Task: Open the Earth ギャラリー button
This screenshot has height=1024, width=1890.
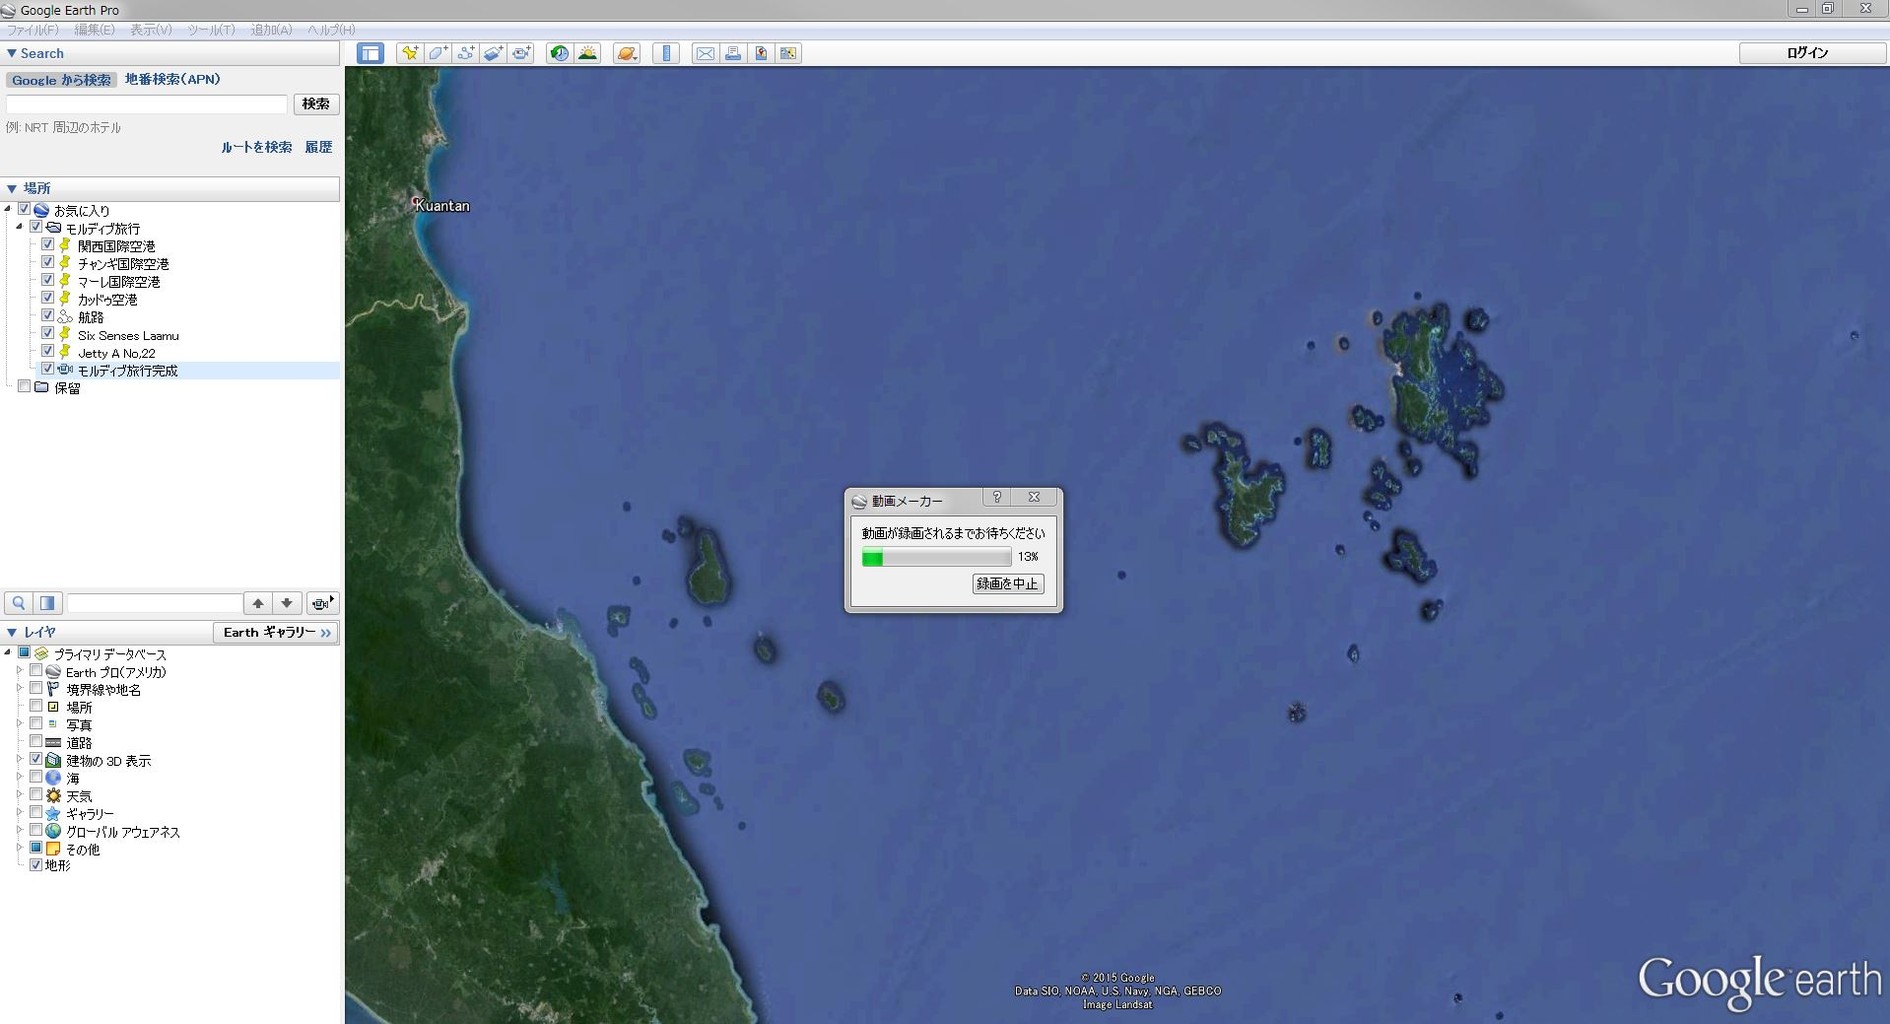Action: (276, 632)
